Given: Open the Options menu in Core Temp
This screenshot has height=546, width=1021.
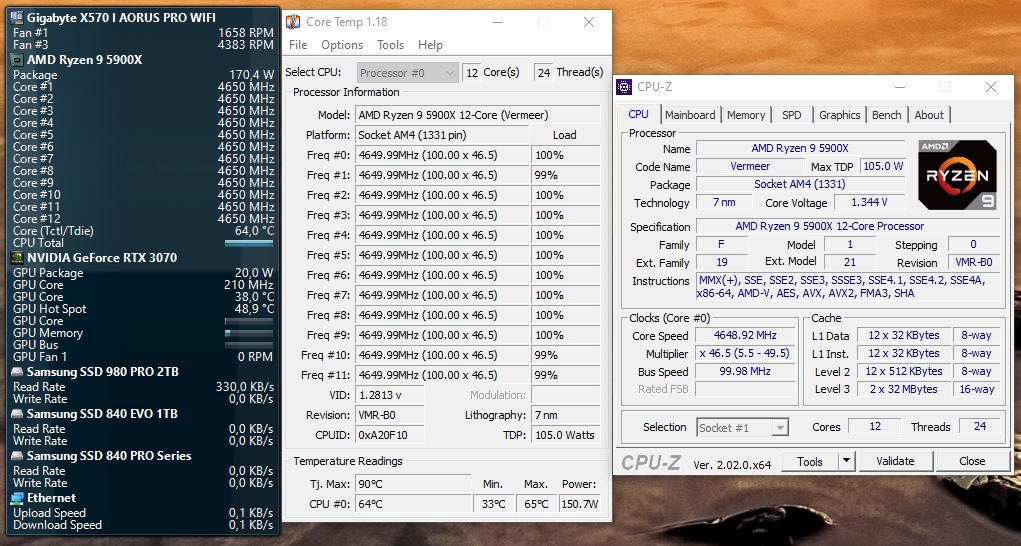Looking at the screenshot, I should [342, 45].
